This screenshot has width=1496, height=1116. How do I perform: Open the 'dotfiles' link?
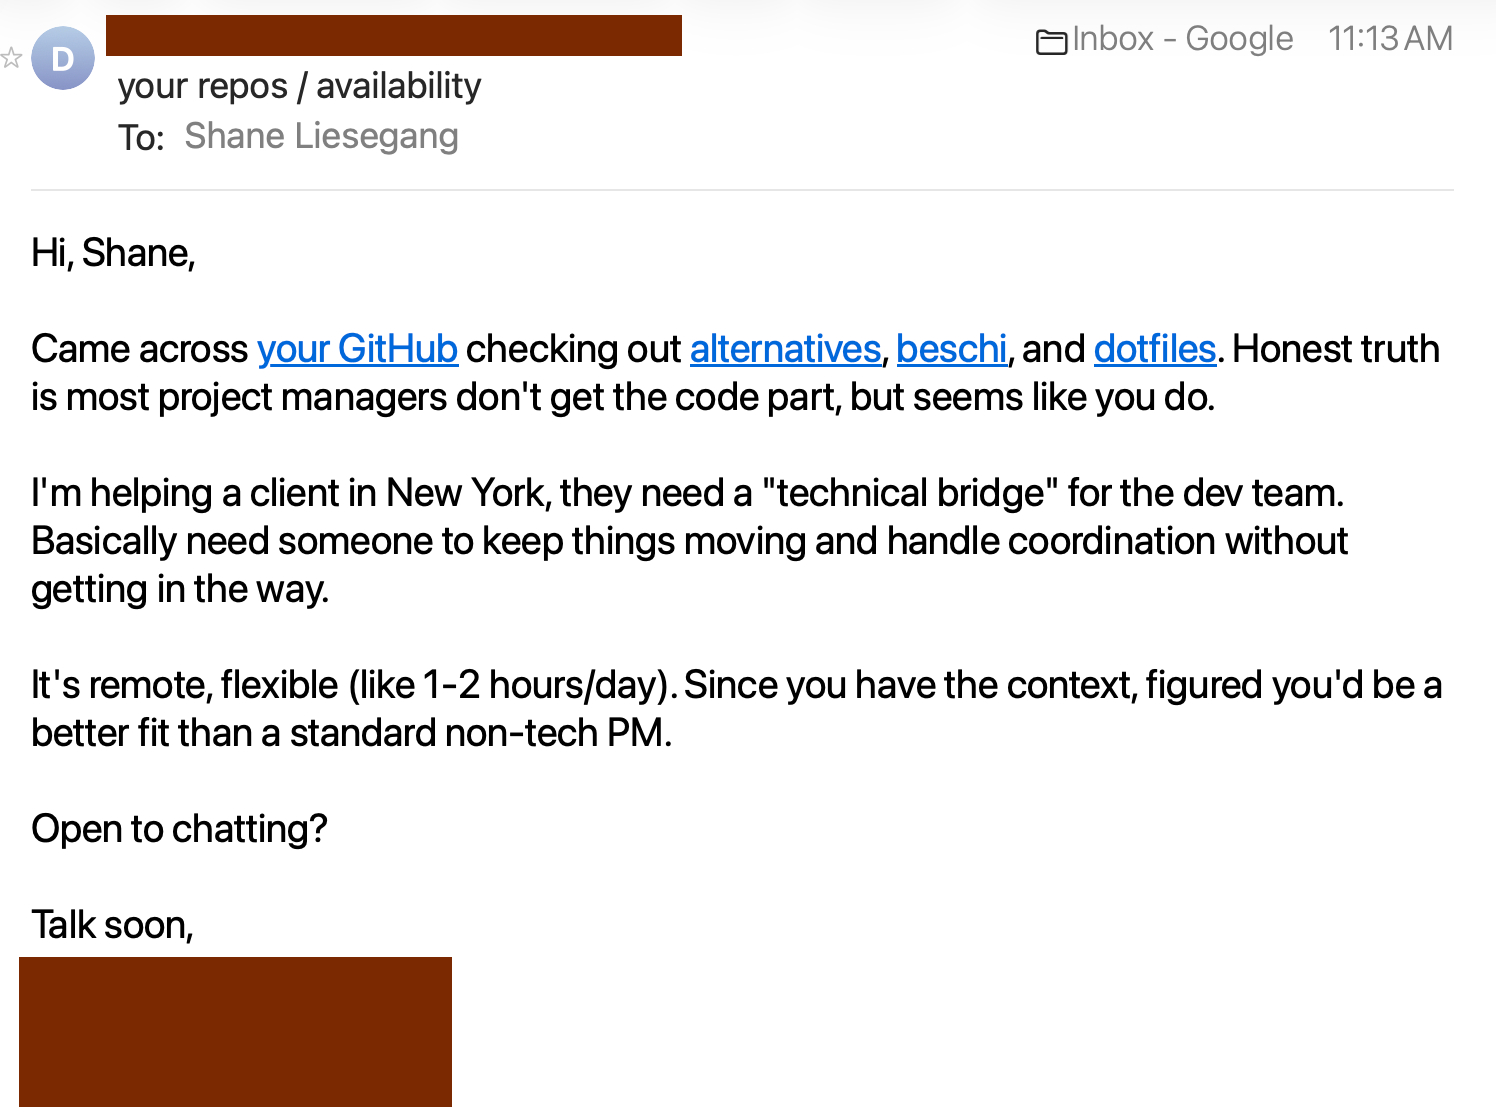pos(1154,349)
